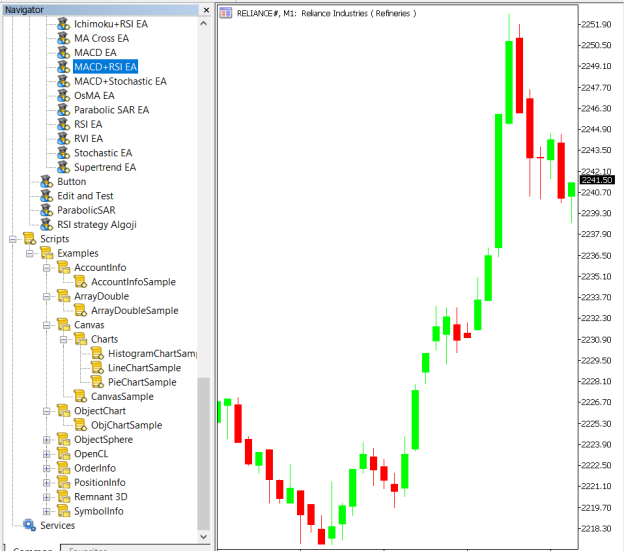Click the Edit and Test advisor icon
The width and height of the screenshot is (624, 552).
(47, 196)
